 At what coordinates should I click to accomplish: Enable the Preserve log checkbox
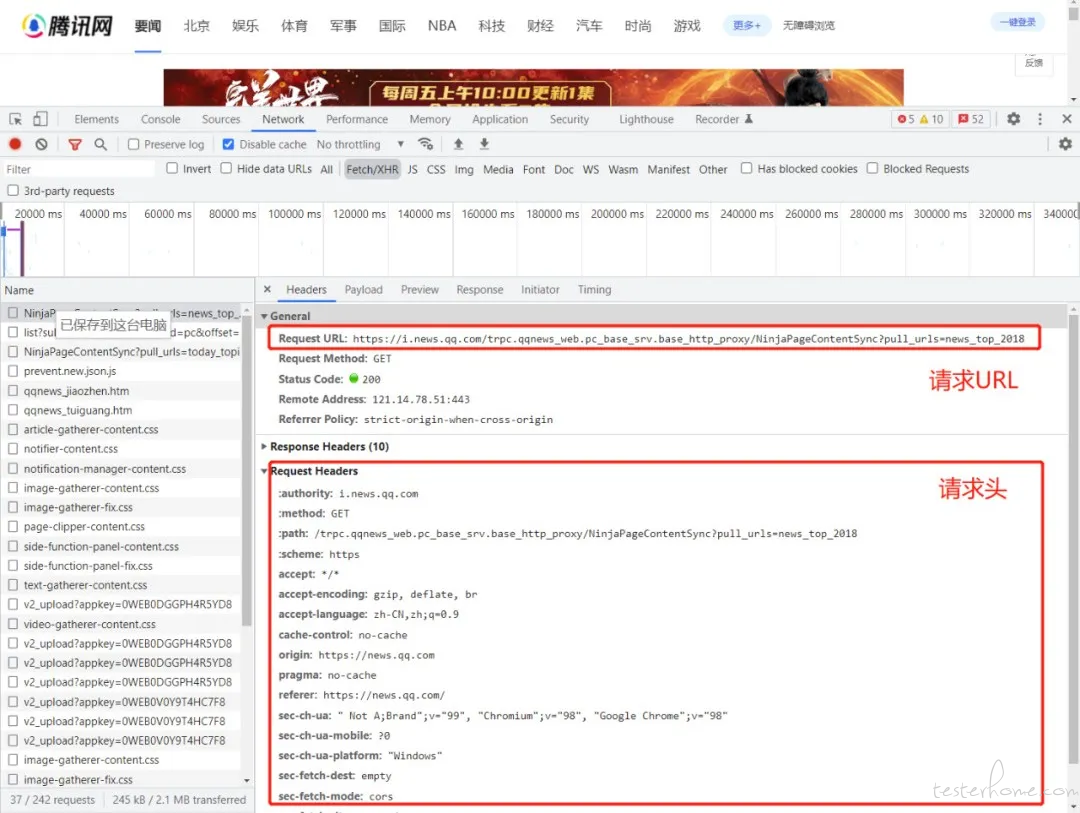(134, 144)
